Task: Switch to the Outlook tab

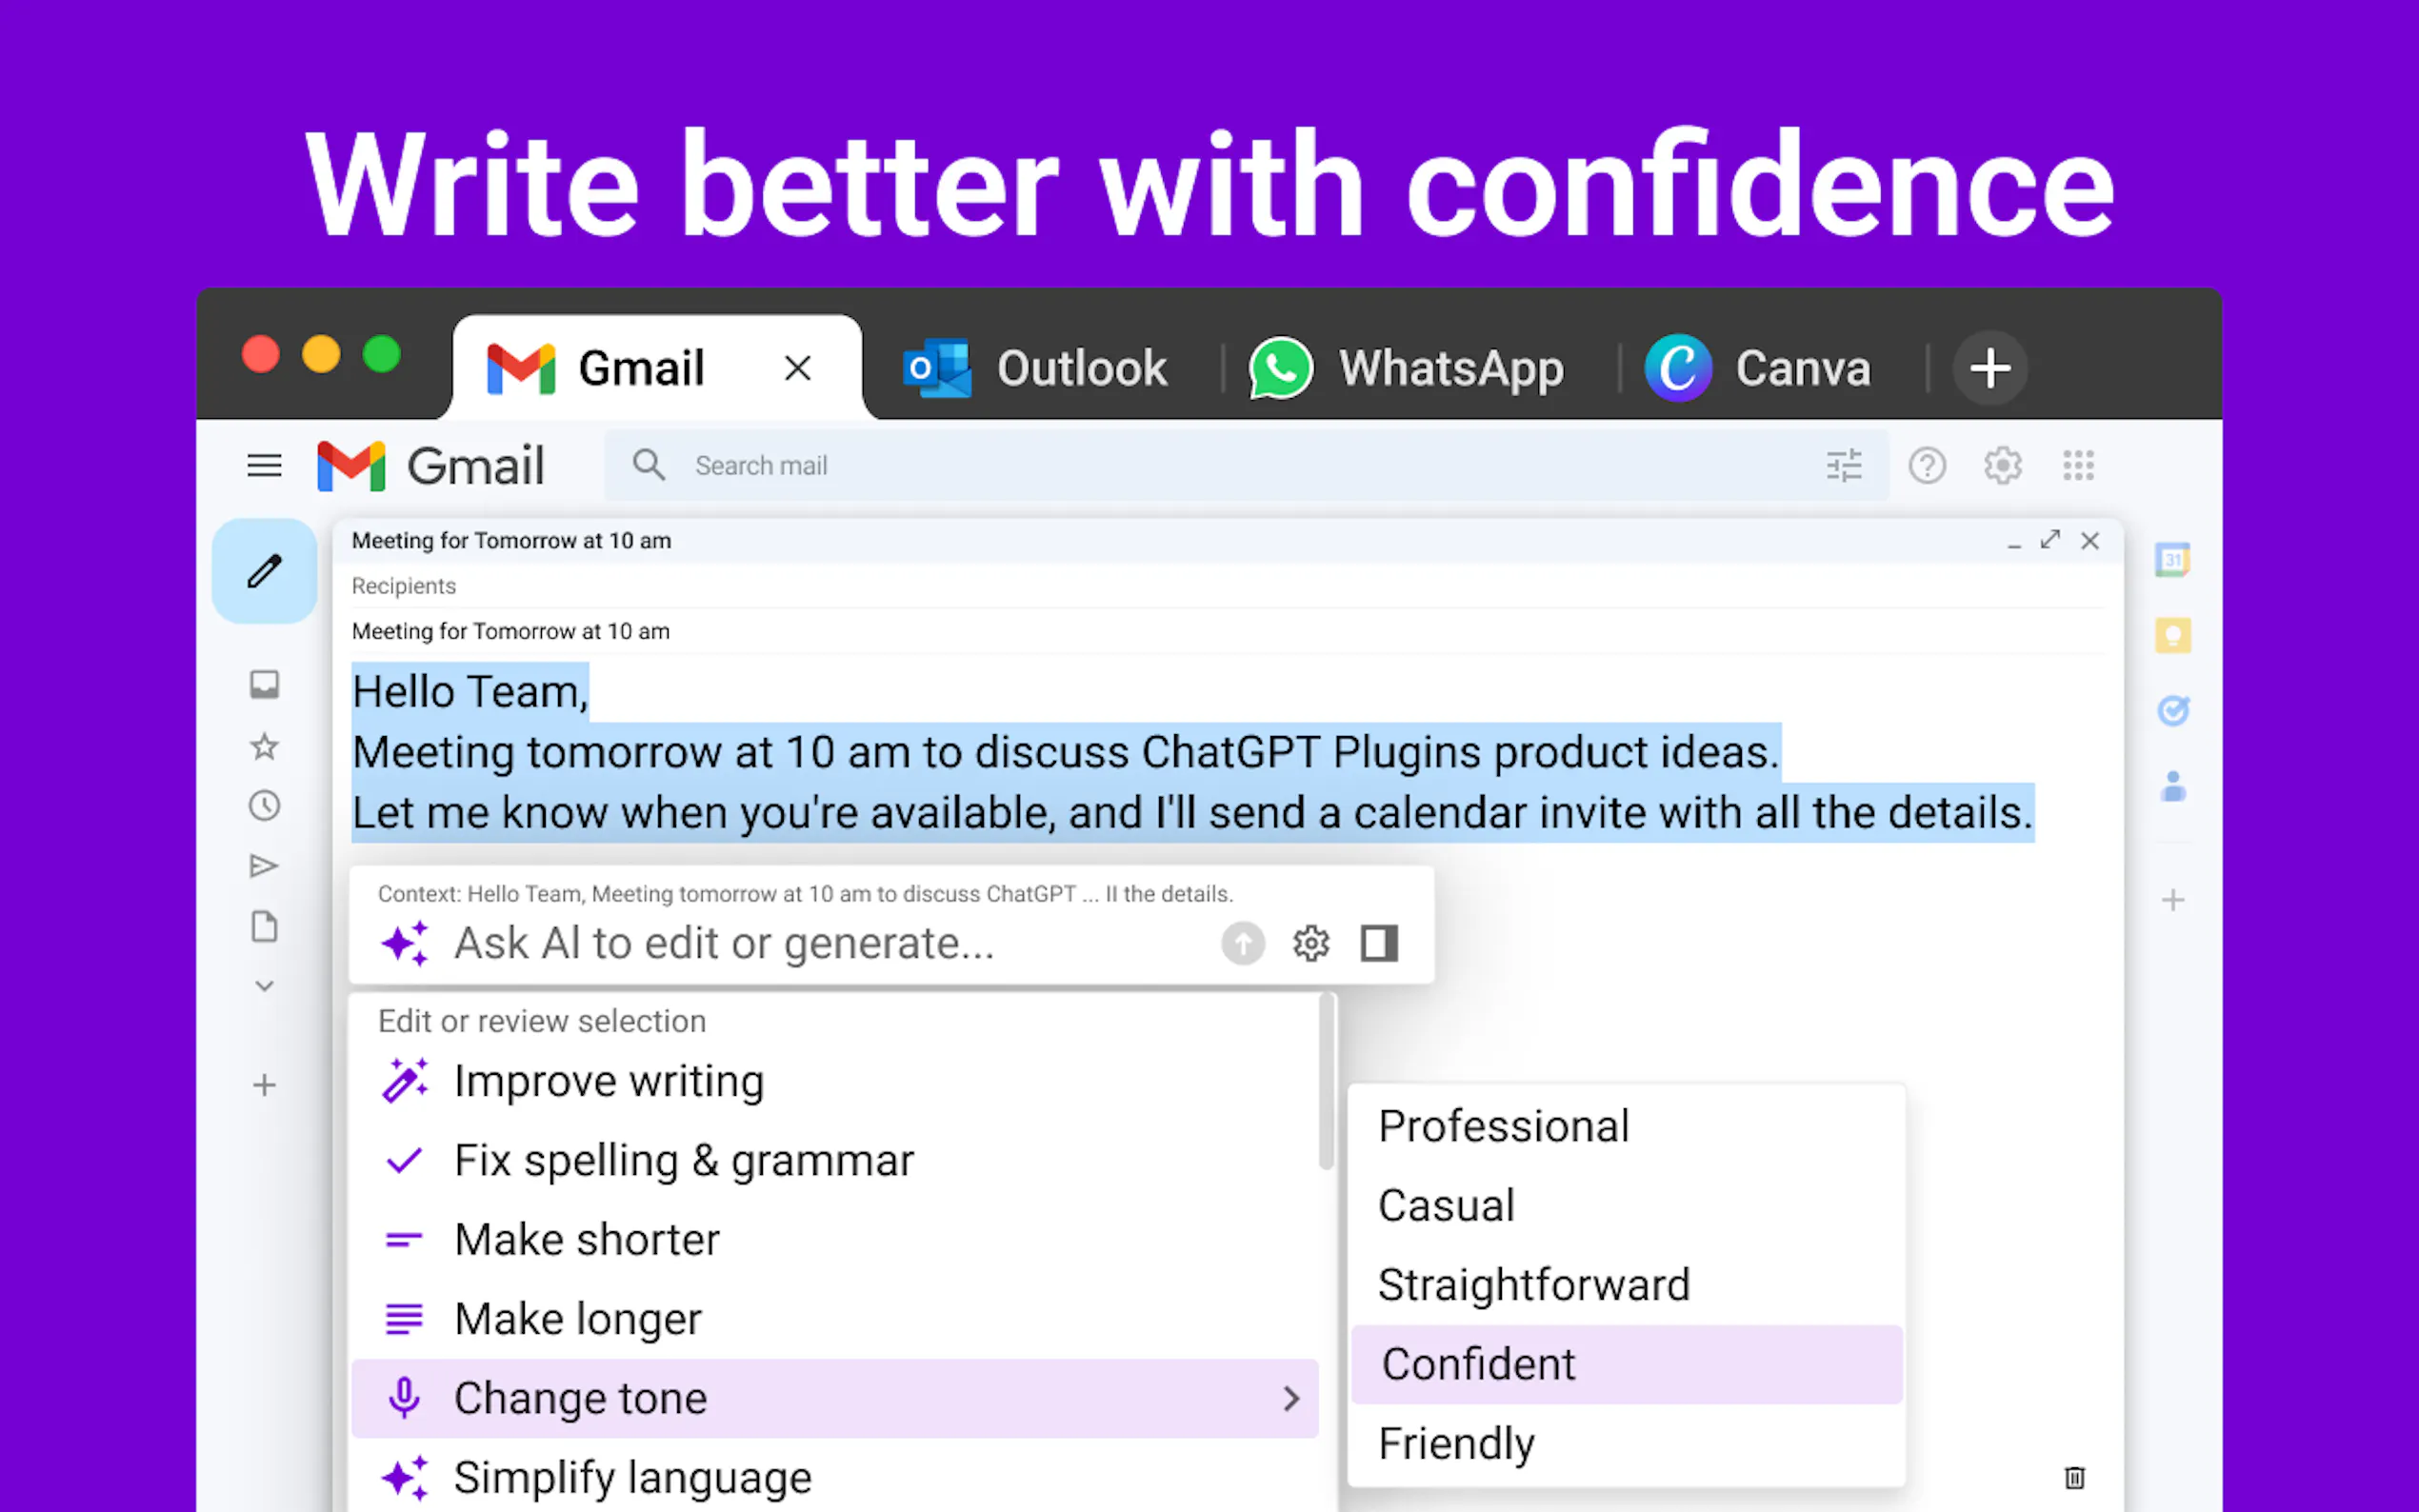Action: (x=1036, y=368)
